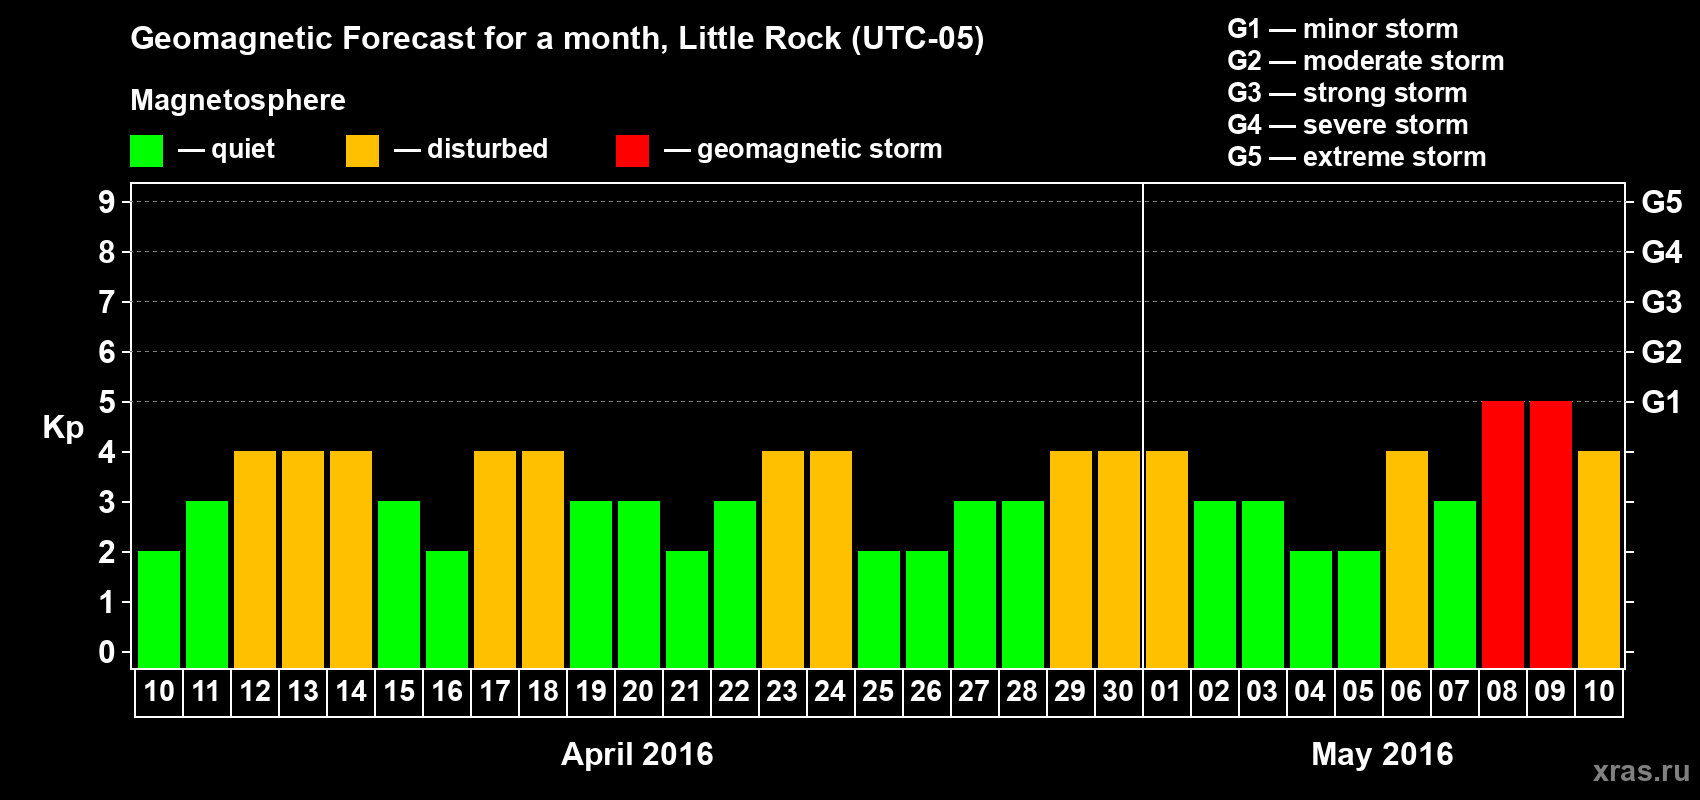Screen dimensions: 1700x800
Task: Select the red bar for May 09
Action: click(1551, 534)
